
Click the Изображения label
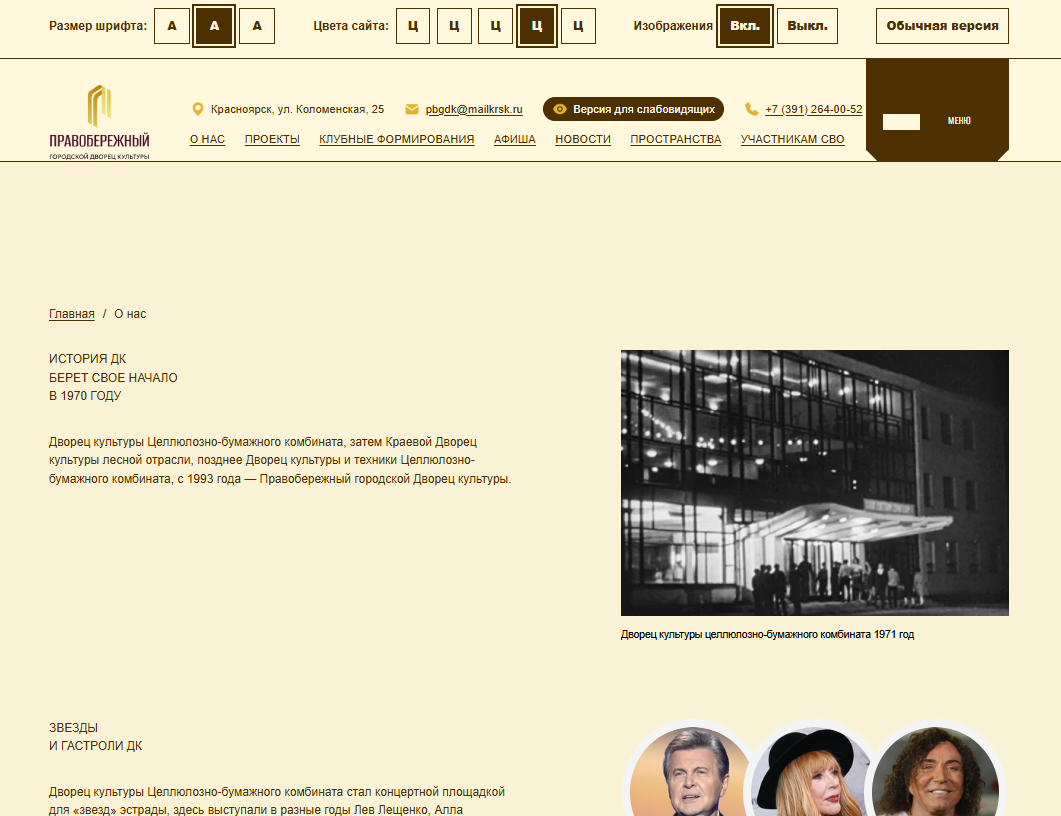(x=673, y=26)
